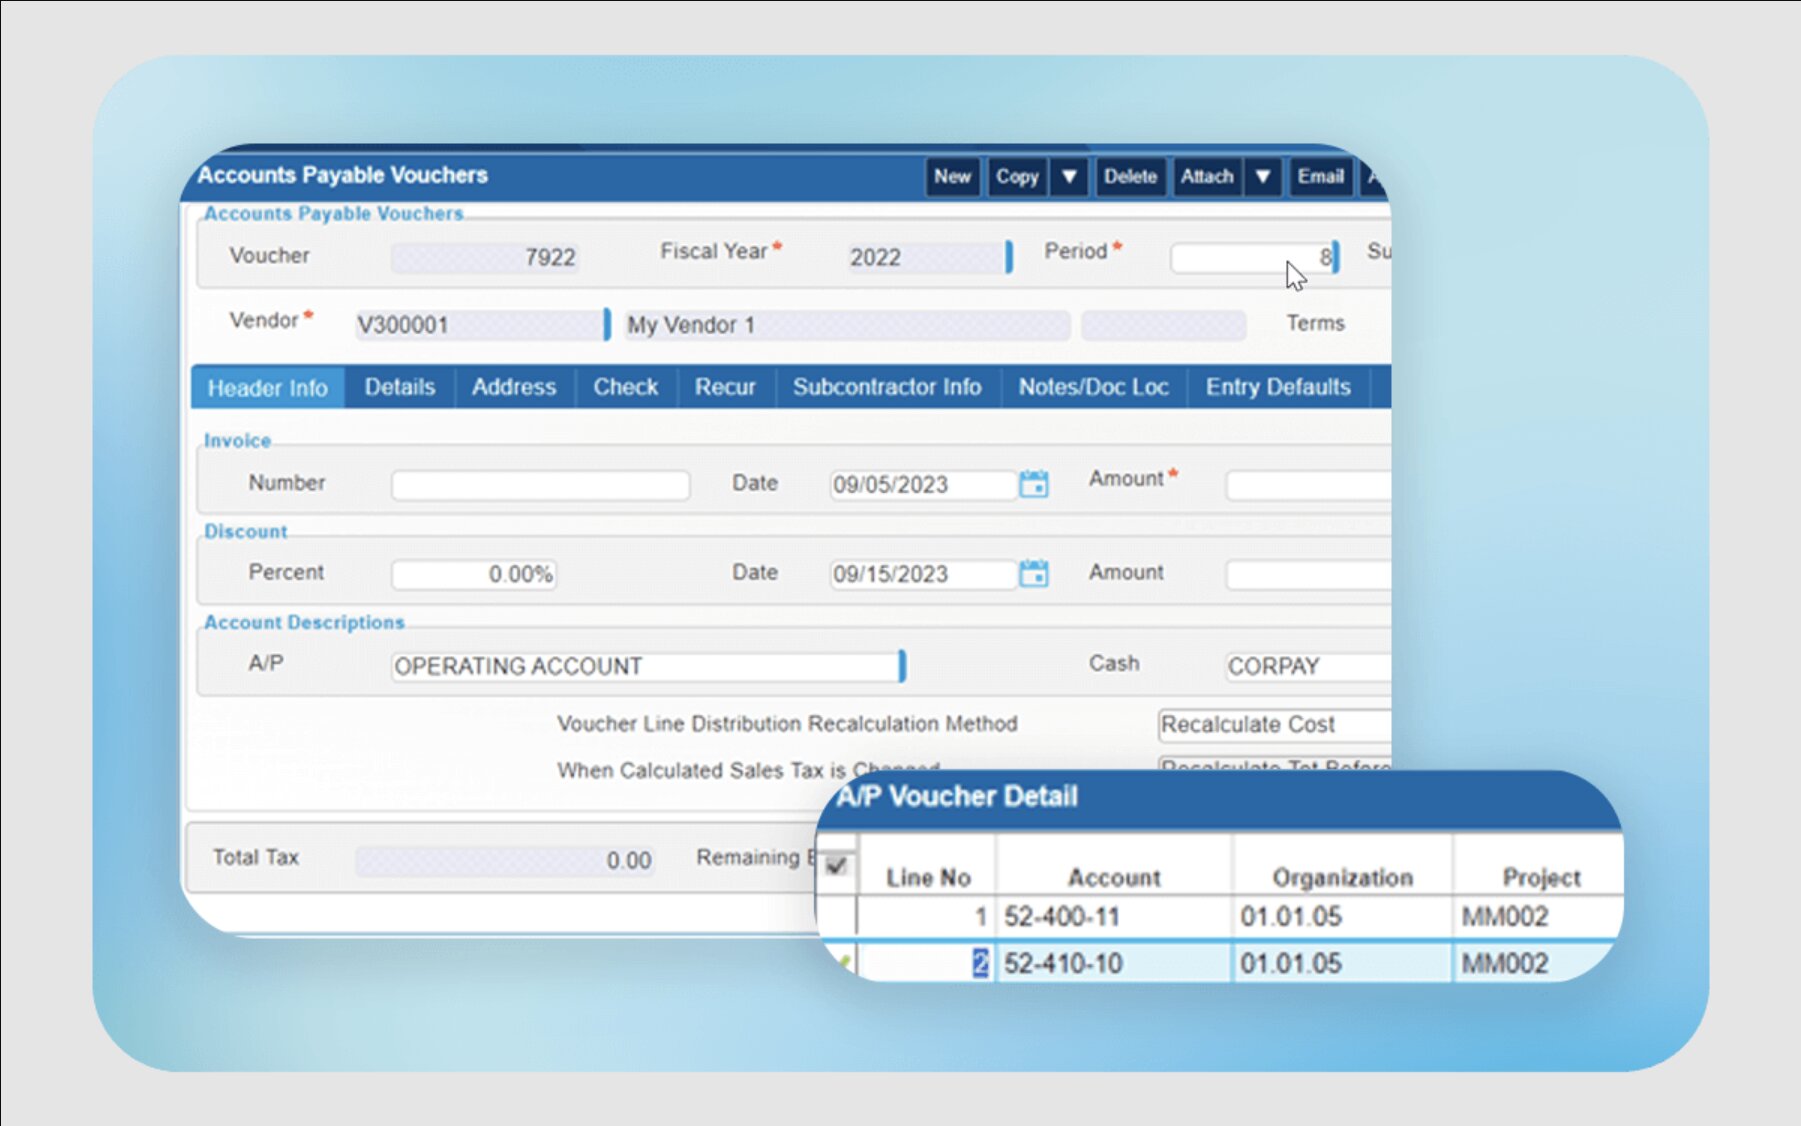Open the Discount Date calendar picker
Image resolution: width=1801 pixels, height=1126 pixels.
[1033, 574]
